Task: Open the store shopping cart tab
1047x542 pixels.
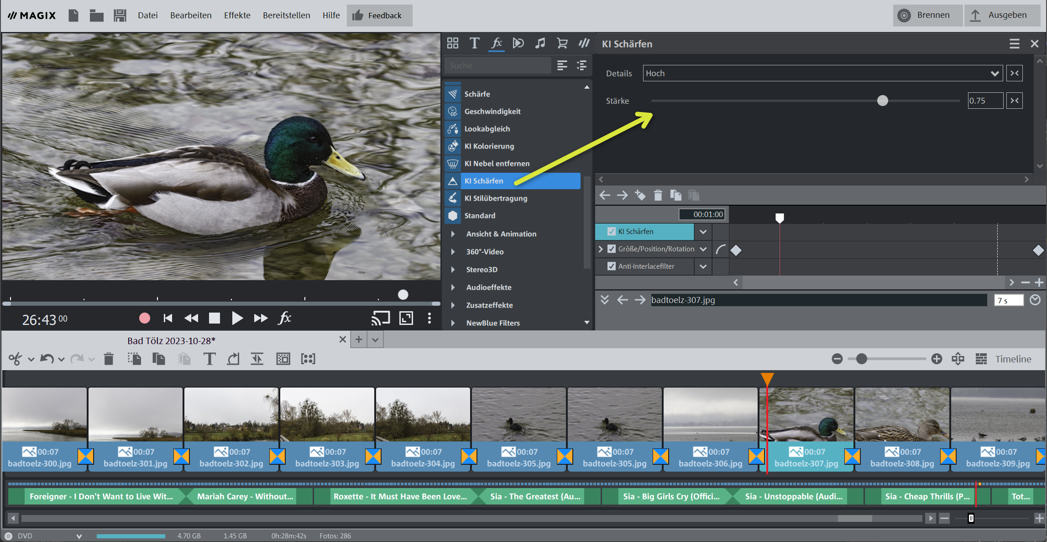Action: [x=562, y=43]
